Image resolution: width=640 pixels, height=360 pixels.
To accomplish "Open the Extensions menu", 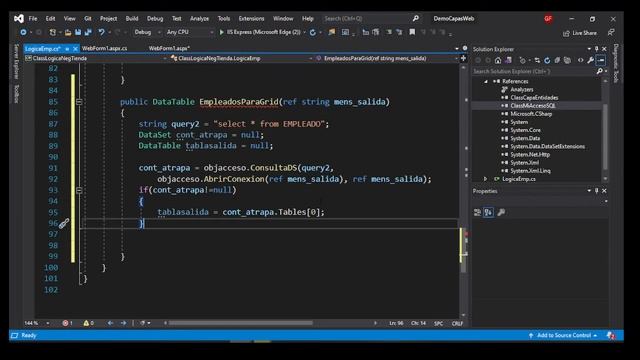I will point(251,18).
